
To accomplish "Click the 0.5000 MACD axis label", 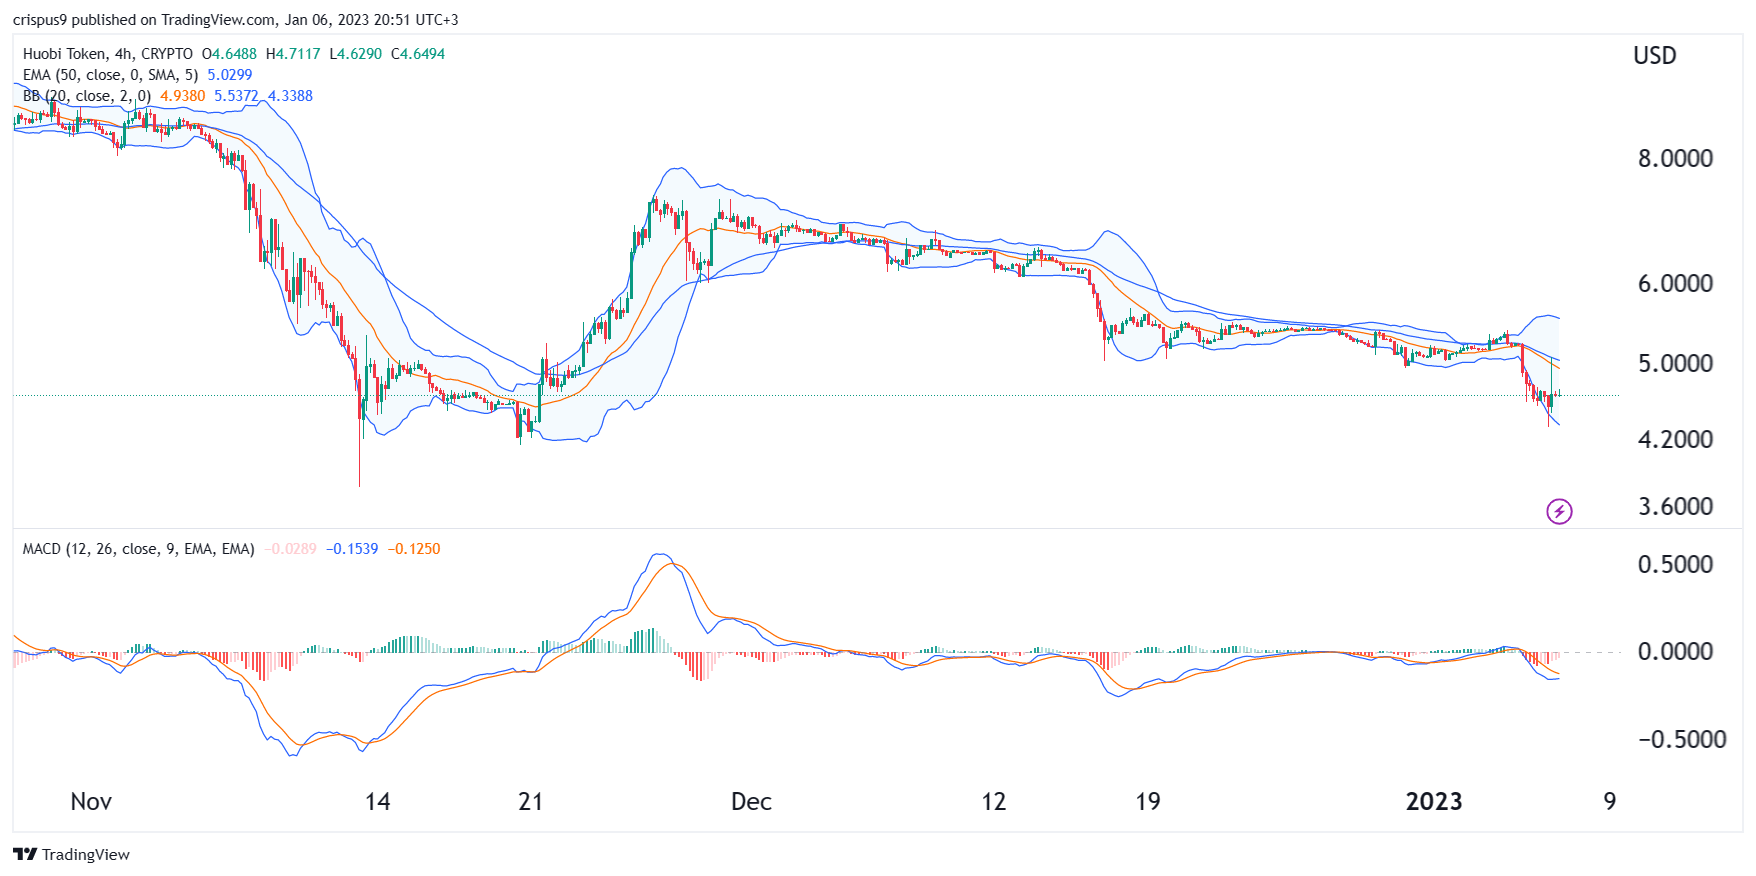I will tap(1675, 564).
